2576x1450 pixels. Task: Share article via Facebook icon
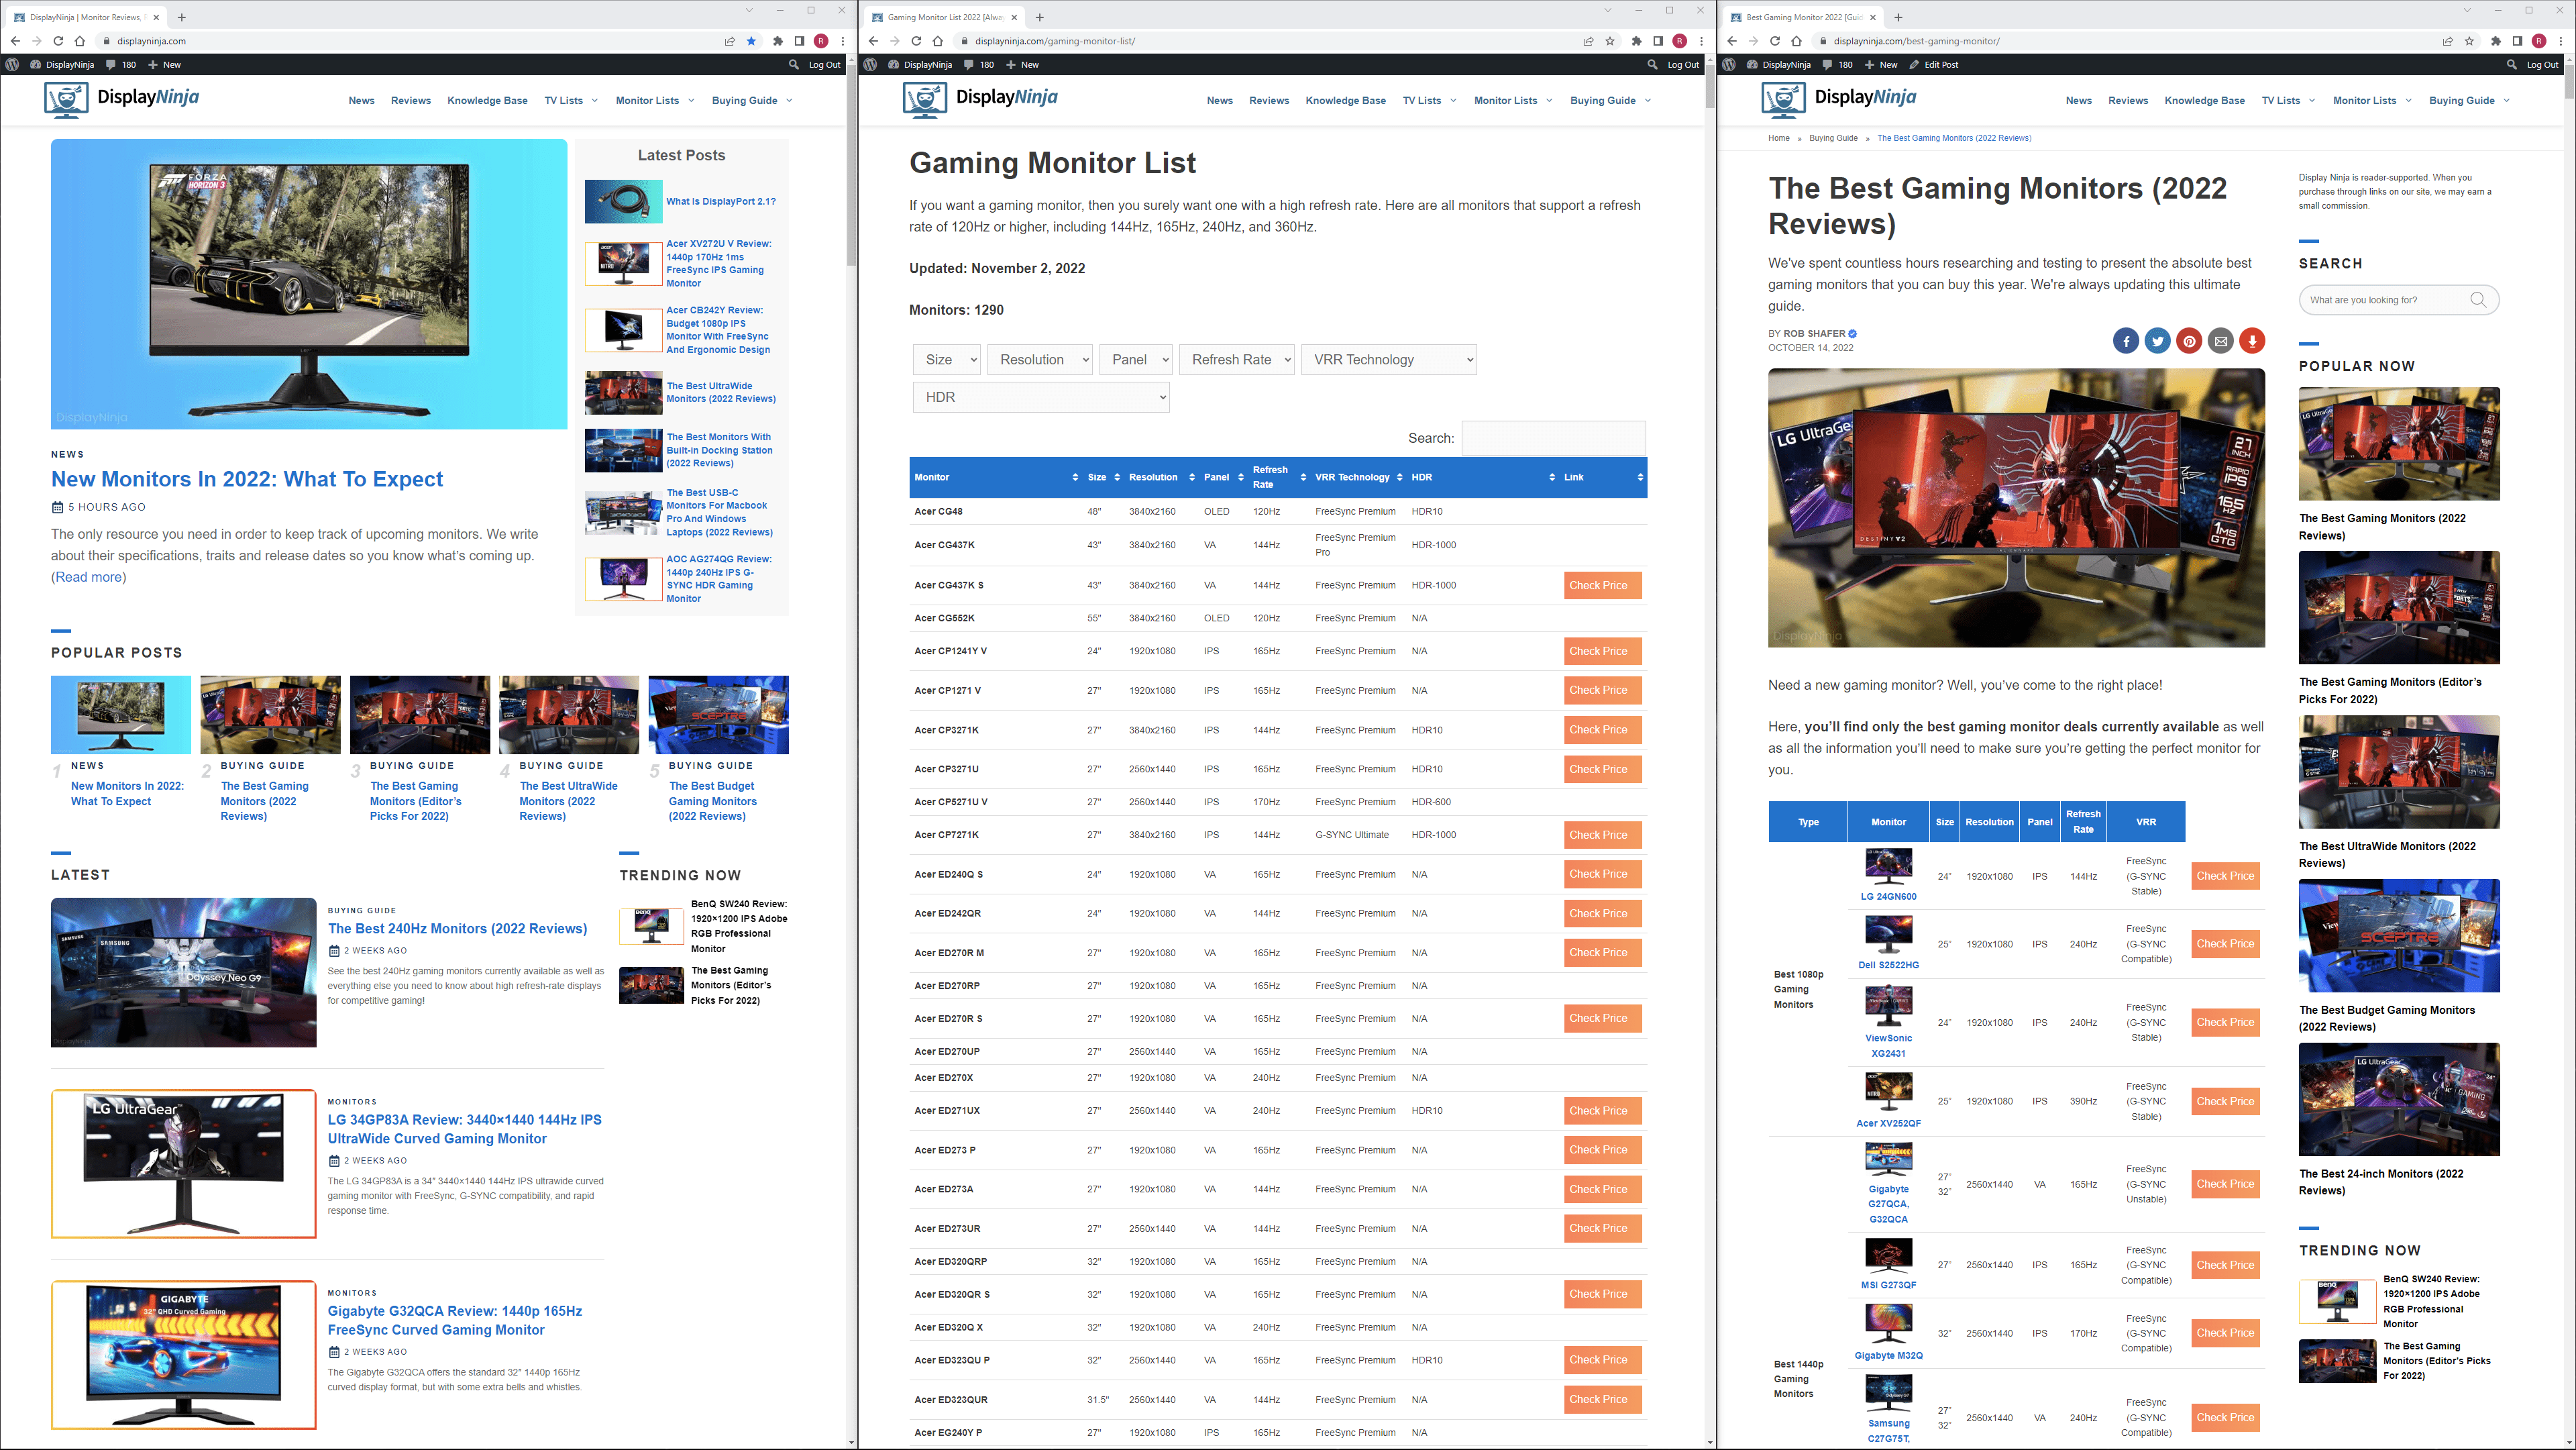[x=2126, y=341]
